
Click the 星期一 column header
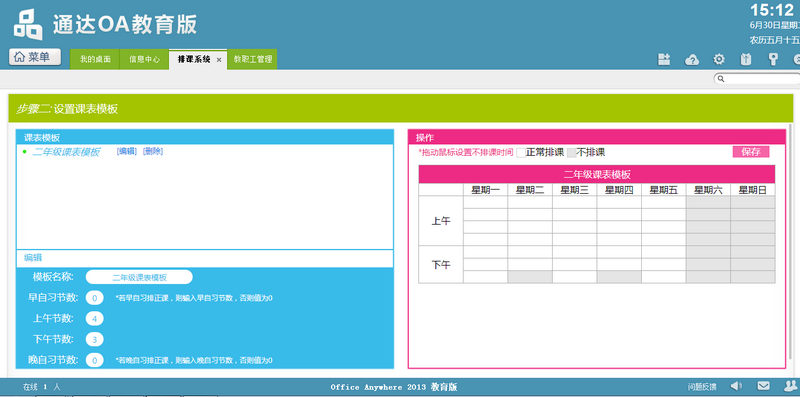(485, 190)
